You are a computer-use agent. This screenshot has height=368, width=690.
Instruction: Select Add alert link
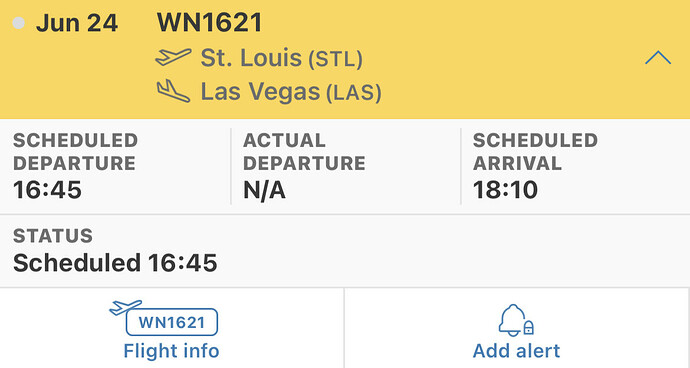point(516,351)
